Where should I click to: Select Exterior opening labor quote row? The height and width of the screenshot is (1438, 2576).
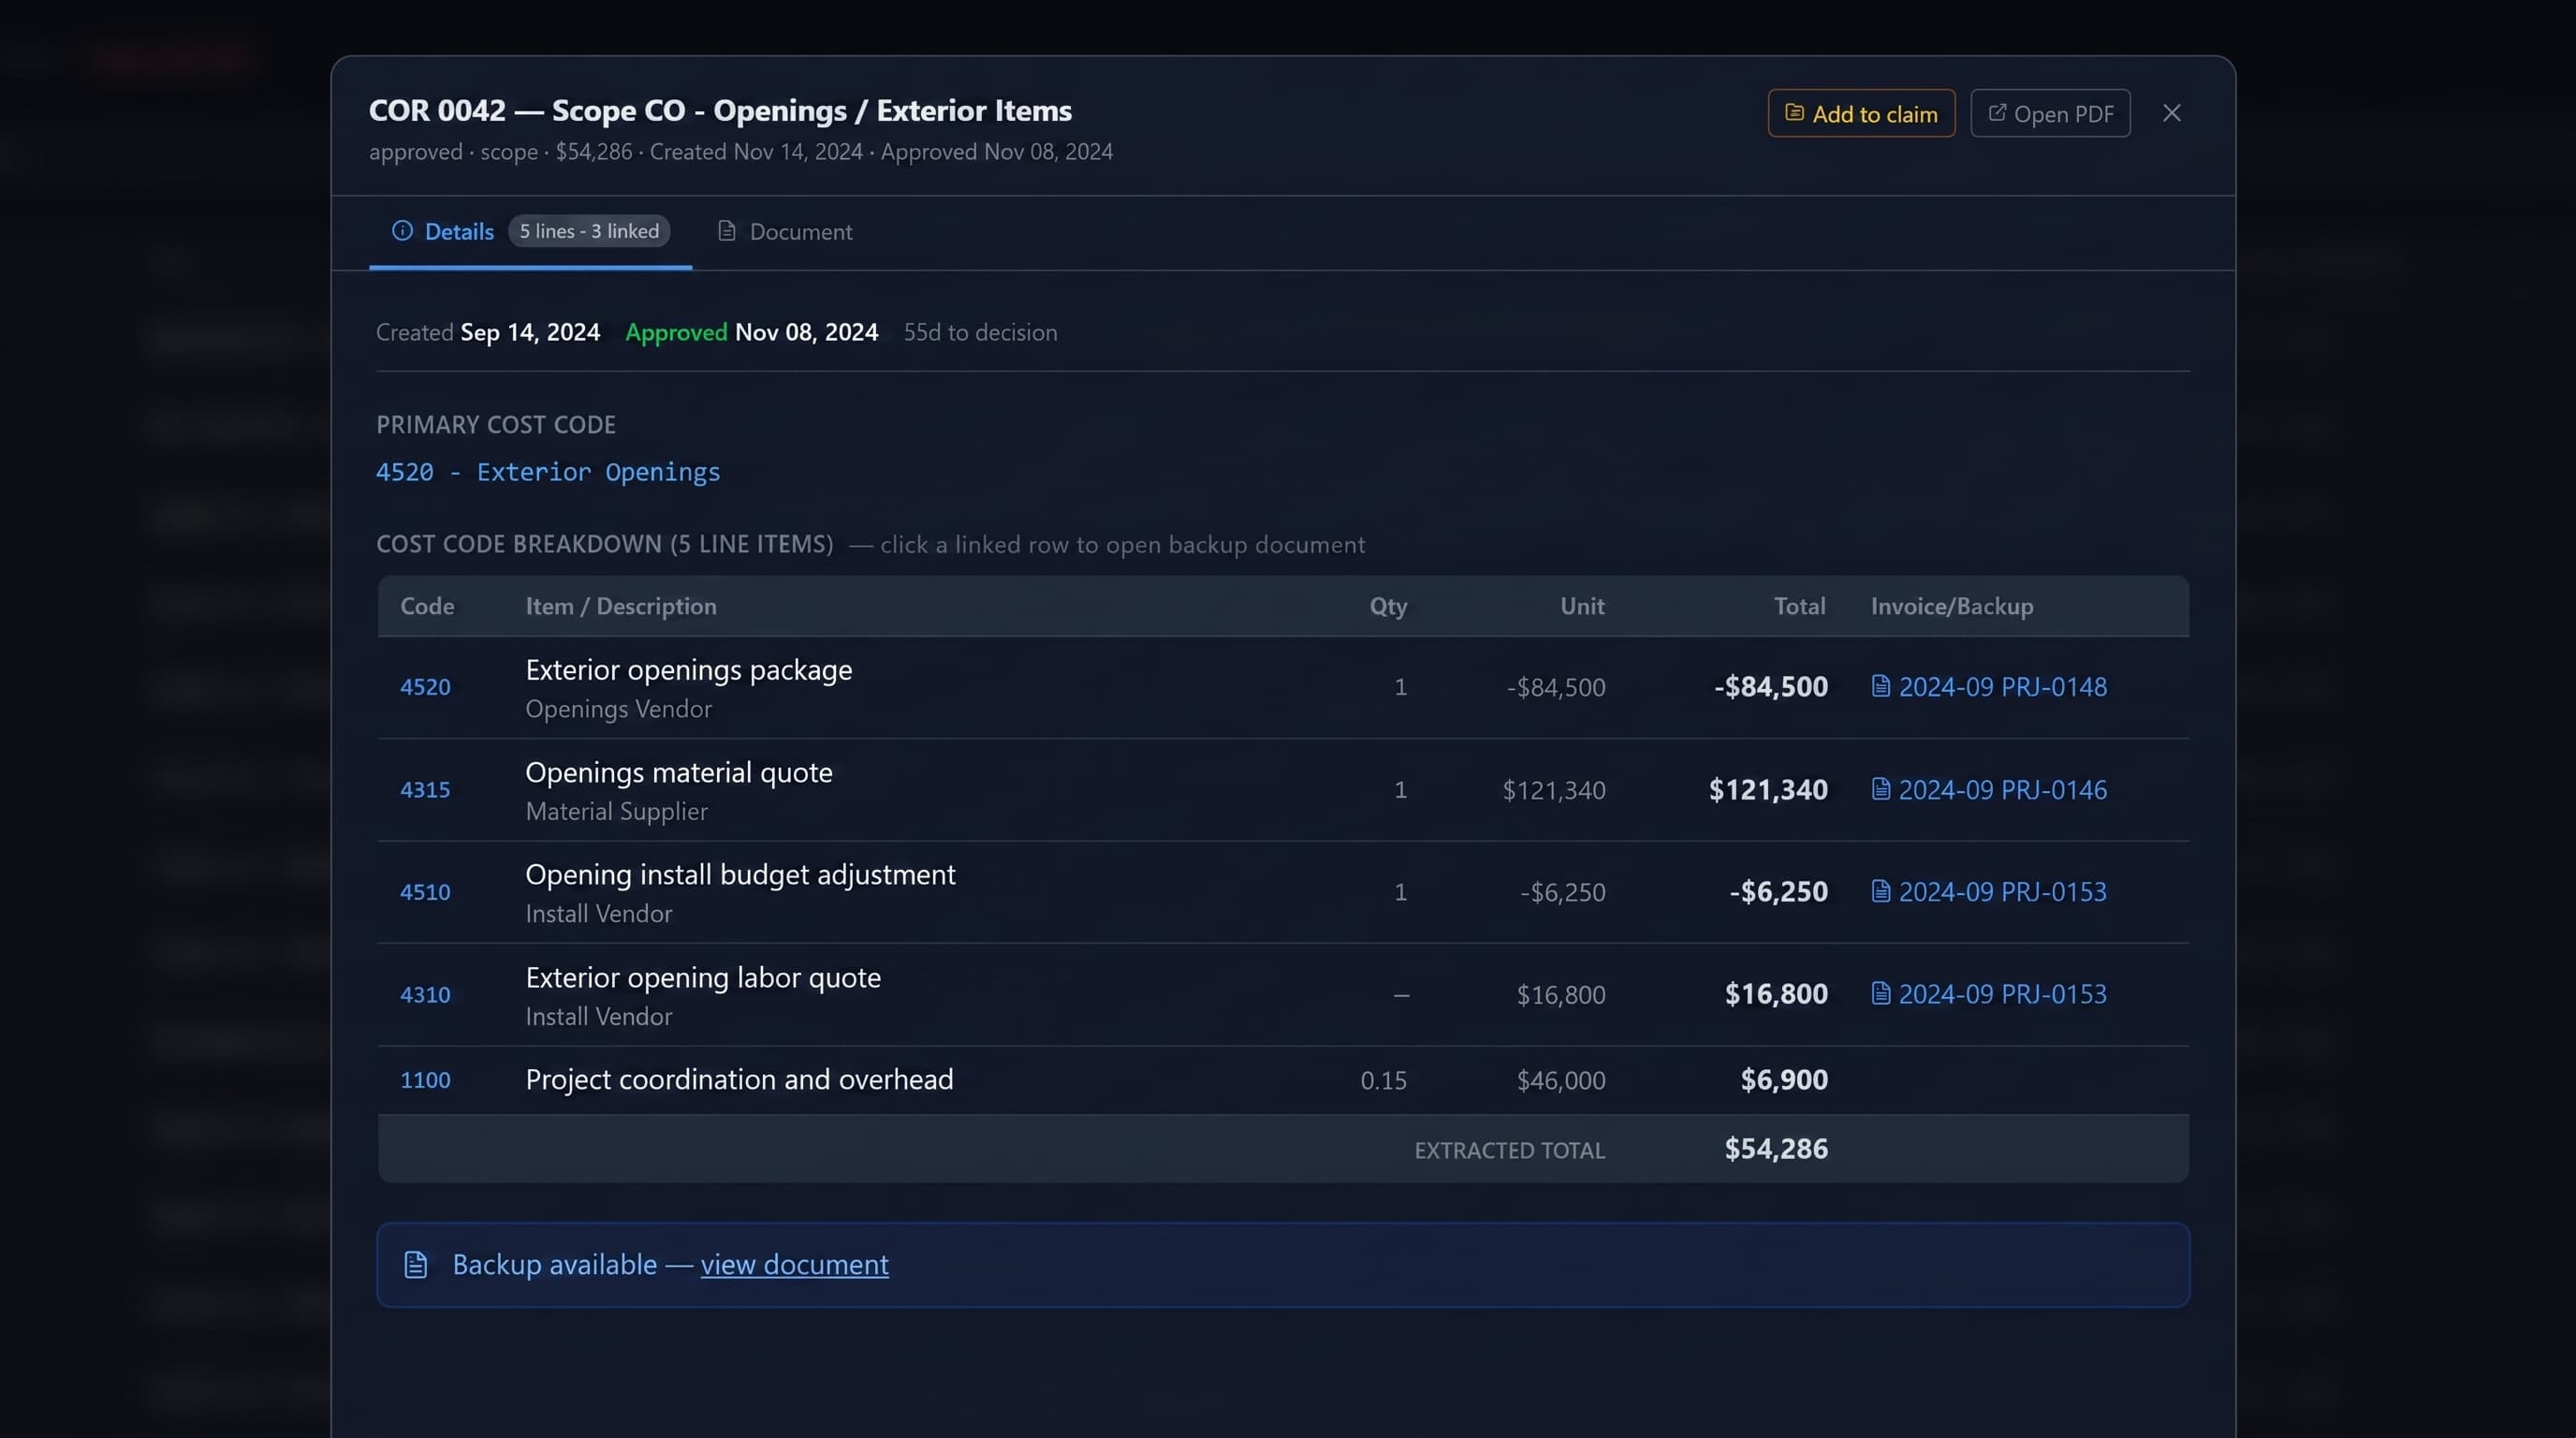click(1283, 995)
